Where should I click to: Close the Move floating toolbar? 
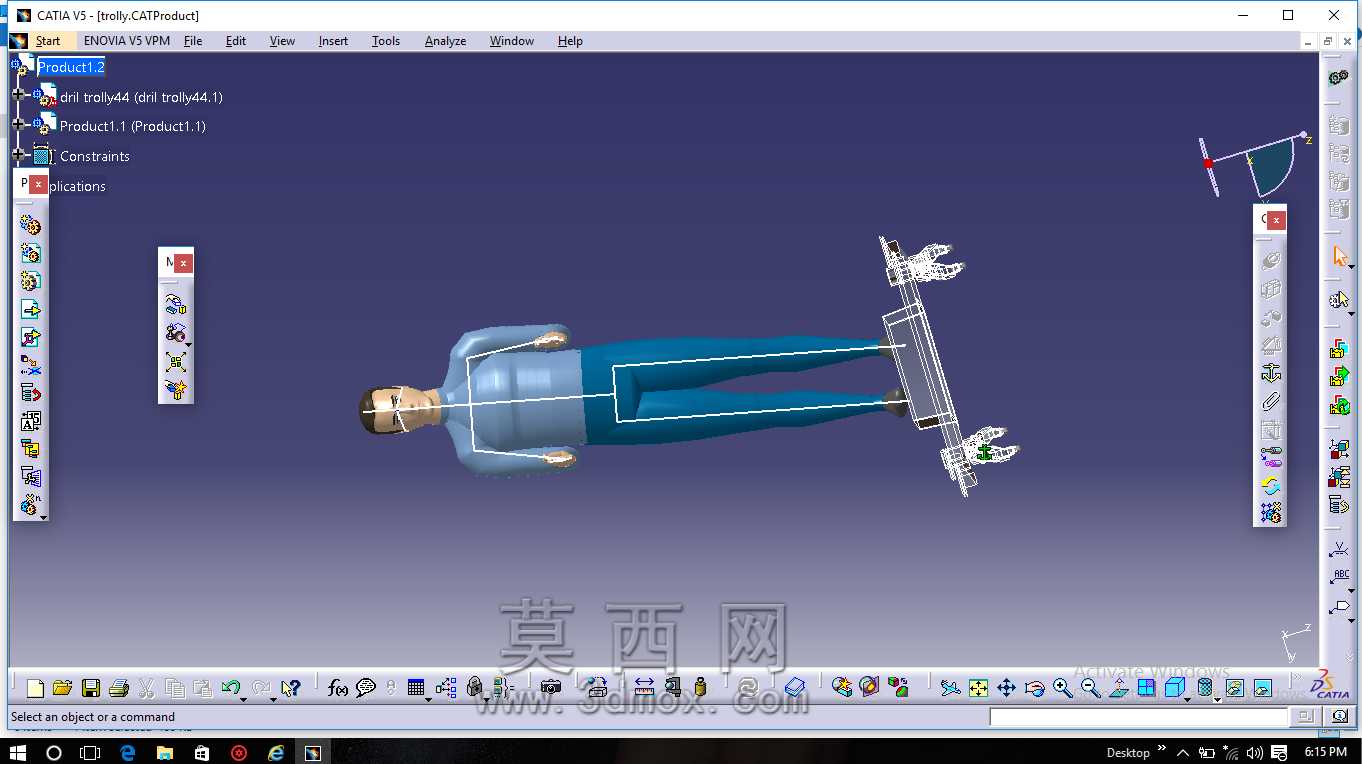coord(183,263)
